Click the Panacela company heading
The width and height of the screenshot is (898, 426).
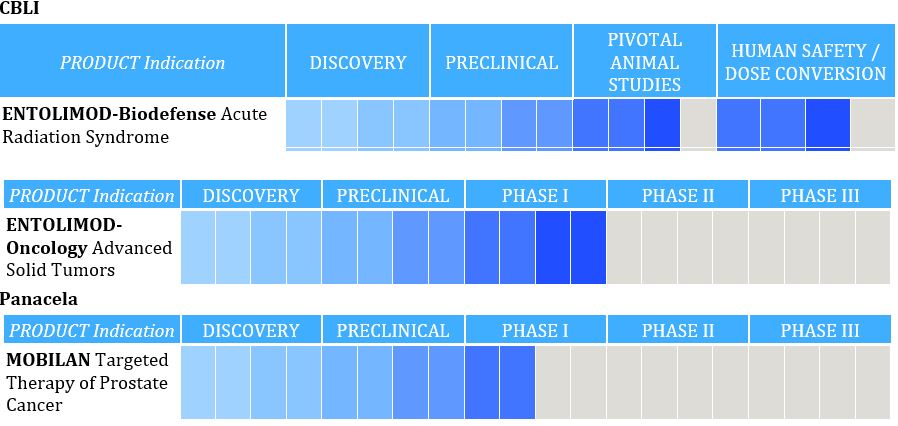(x=39, y=299)
